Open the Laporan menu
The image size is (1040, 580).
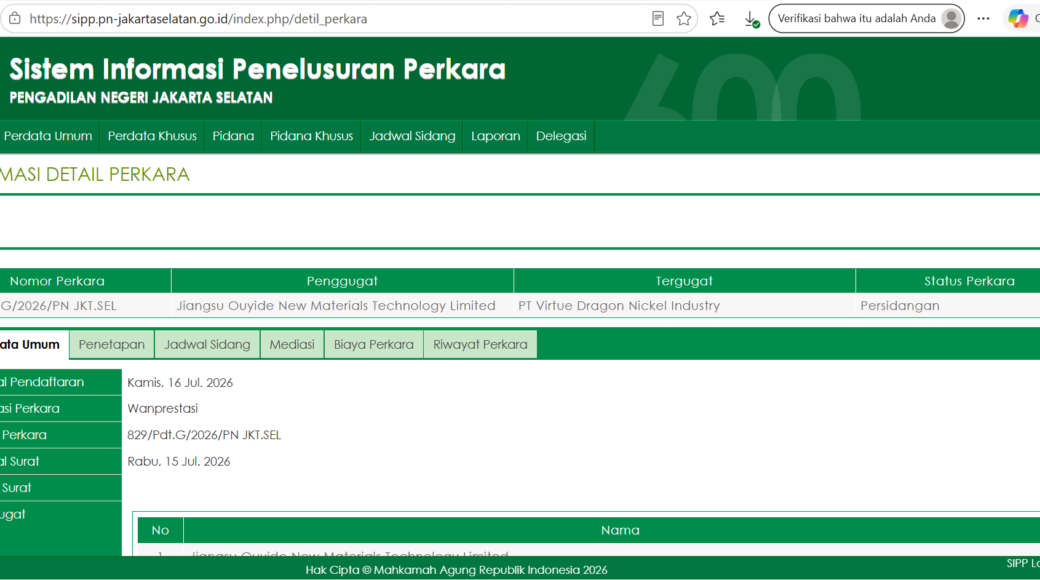click(495, 136)
